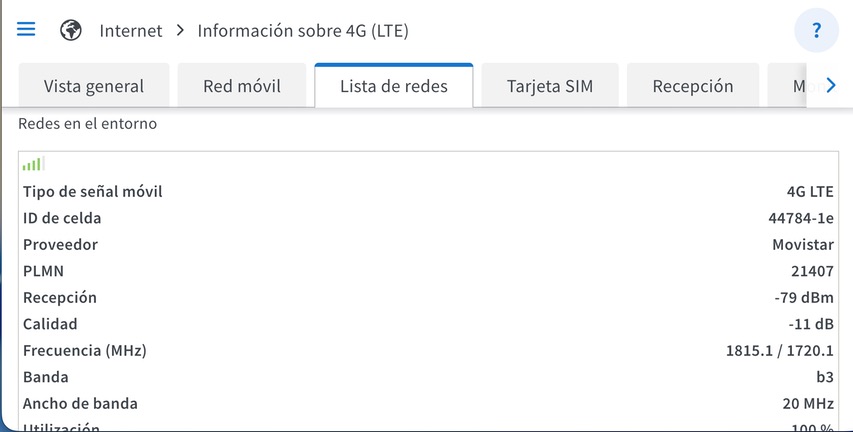This screenshot has height=432, width=853.
Task: Show more tabs with right chevron
Action: 830,85
